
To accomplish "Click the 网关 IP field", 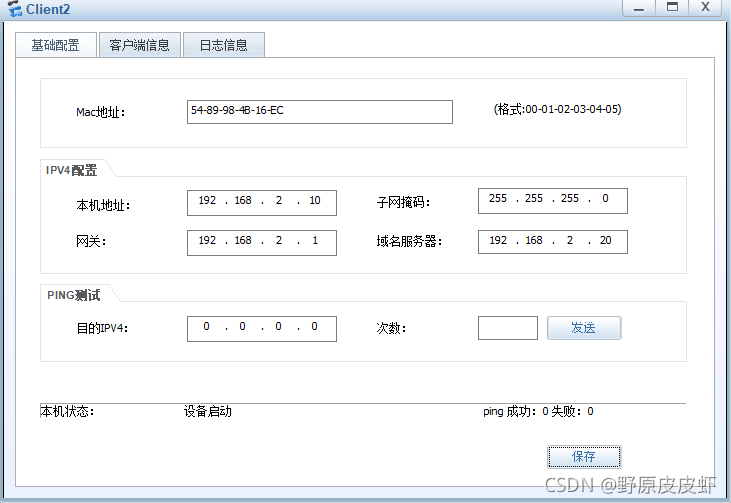I will pyautogui.click(x=262, y=242).
